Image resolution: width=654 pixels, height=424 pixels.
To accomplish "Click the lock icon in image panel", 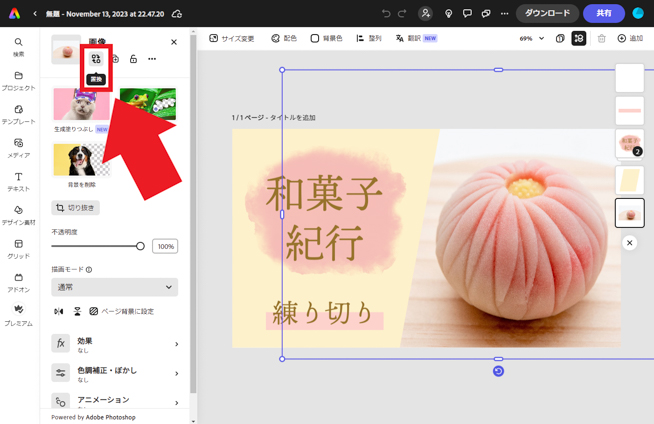I will pyautogui.click(x=133, y=59).
